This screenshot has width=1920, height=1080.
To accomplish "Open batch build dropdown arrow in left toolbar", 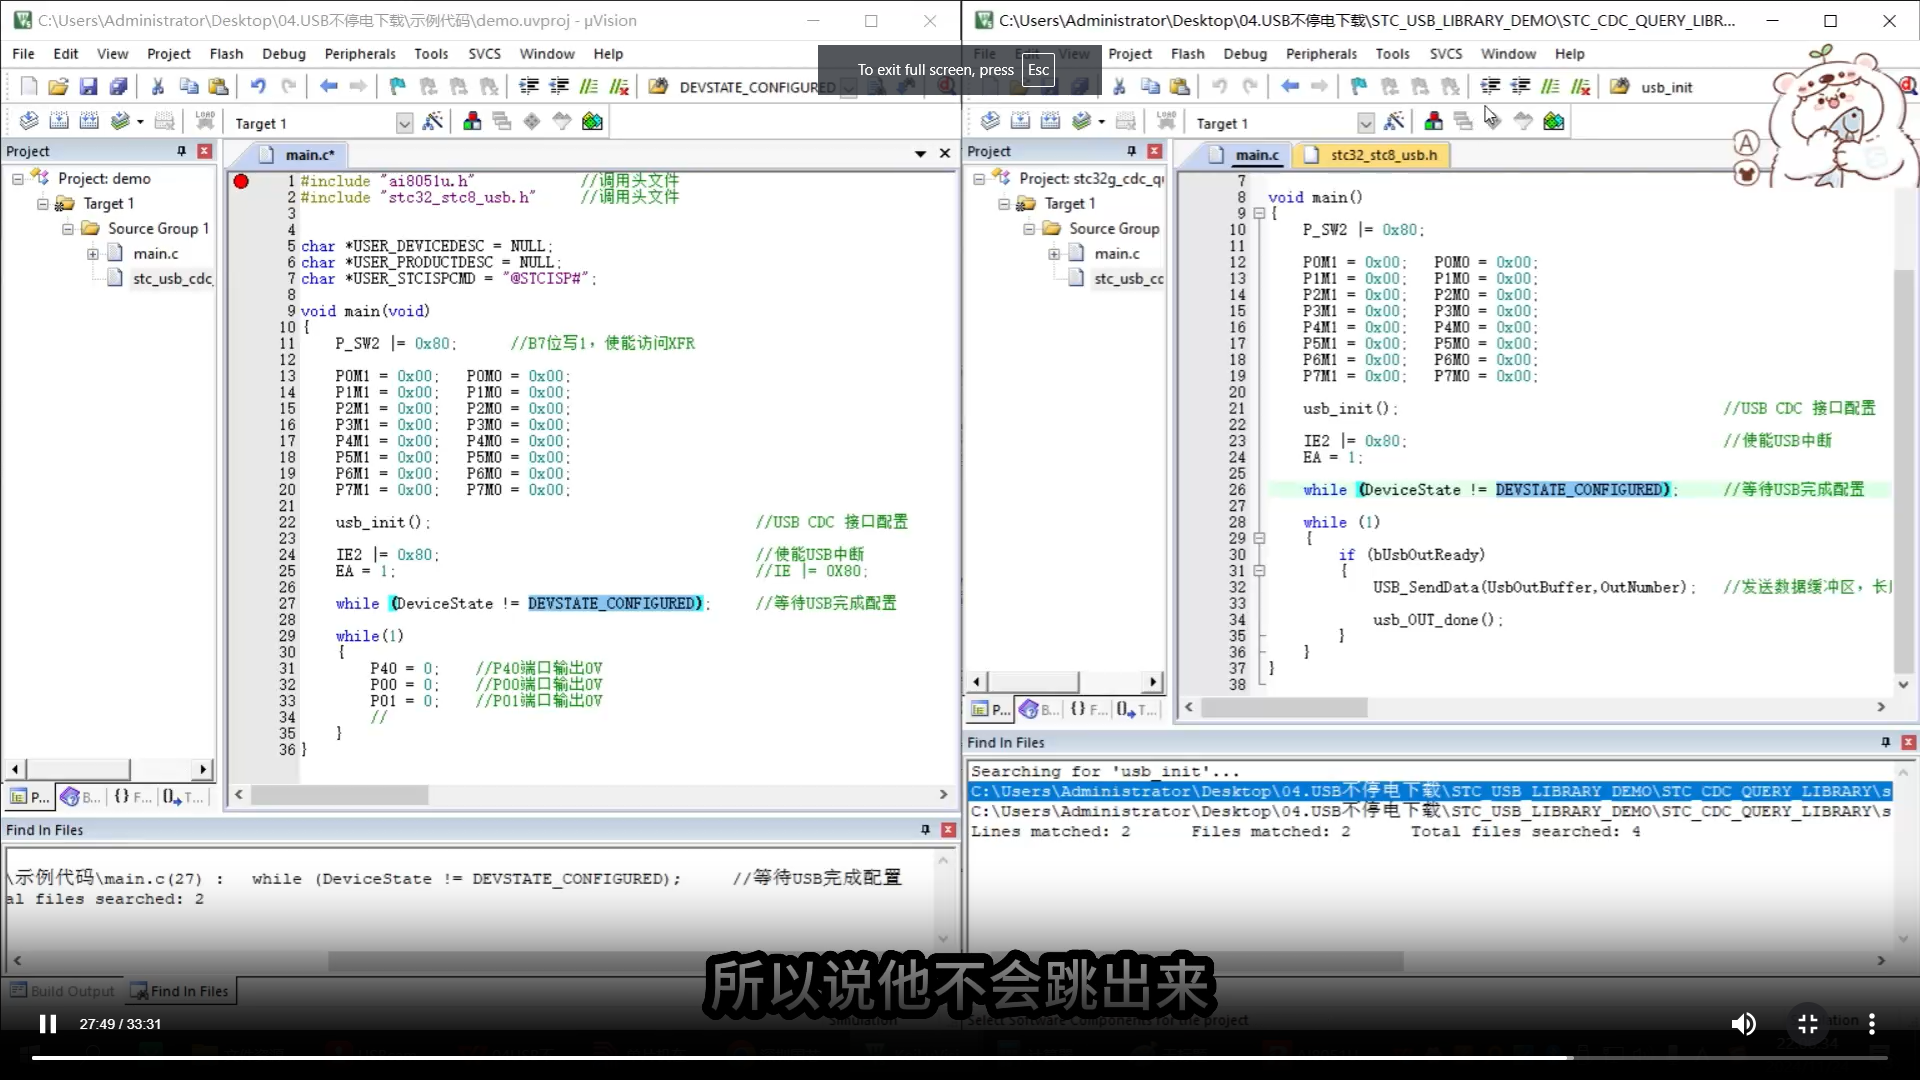I will coord(140,122).
